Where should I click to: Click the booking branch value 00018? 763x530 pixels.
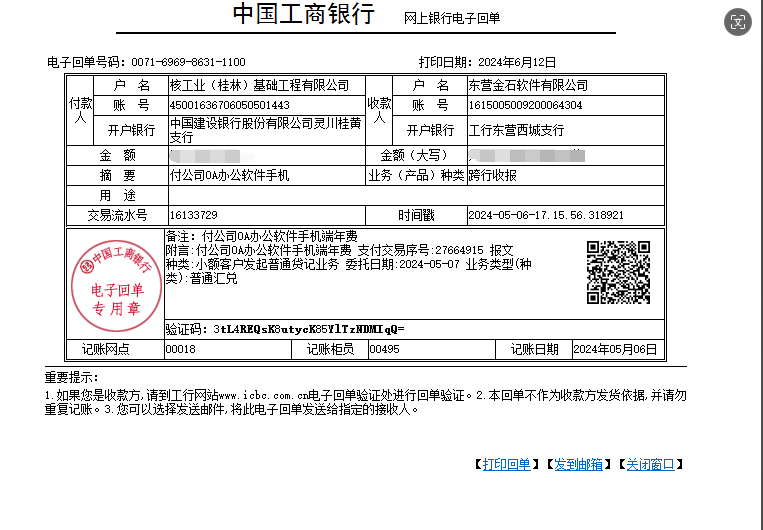(181, 349)
